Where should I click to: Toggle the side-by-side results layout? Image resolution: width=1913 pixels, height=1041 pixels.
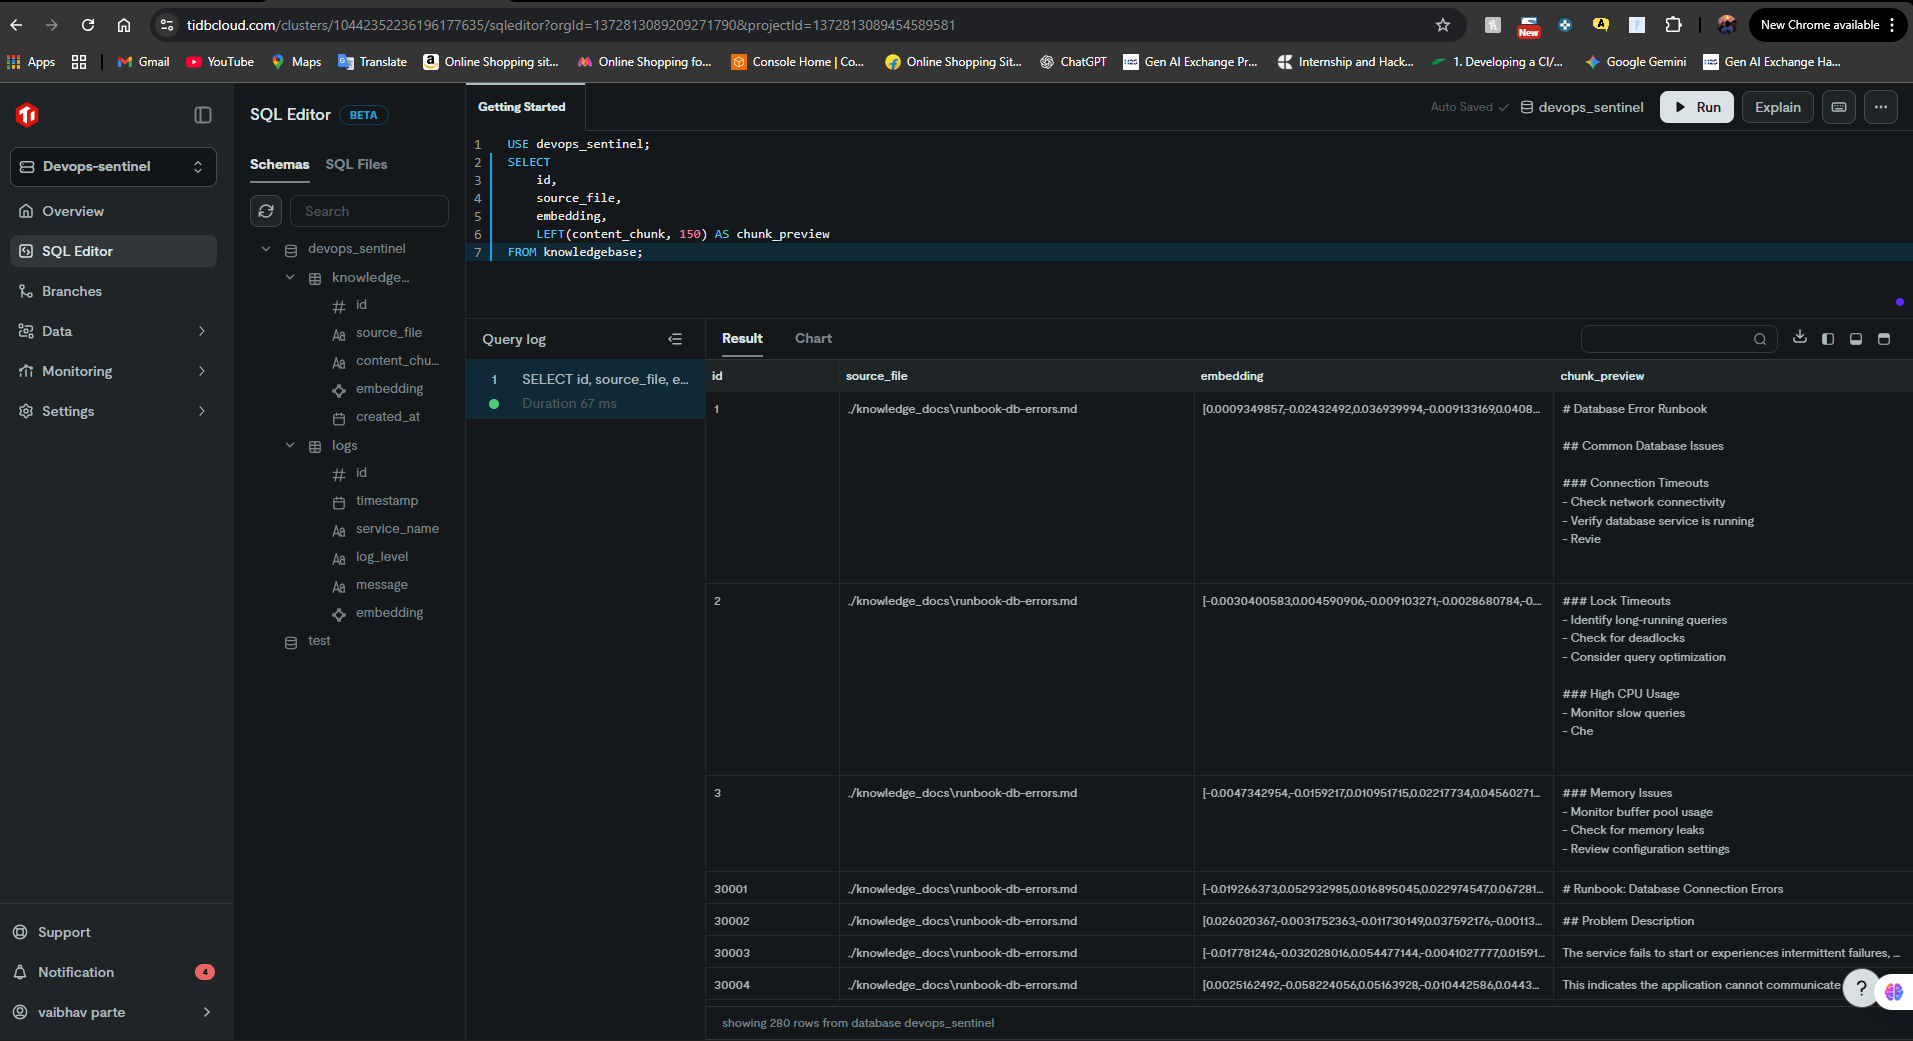[x=1828, y=339]
